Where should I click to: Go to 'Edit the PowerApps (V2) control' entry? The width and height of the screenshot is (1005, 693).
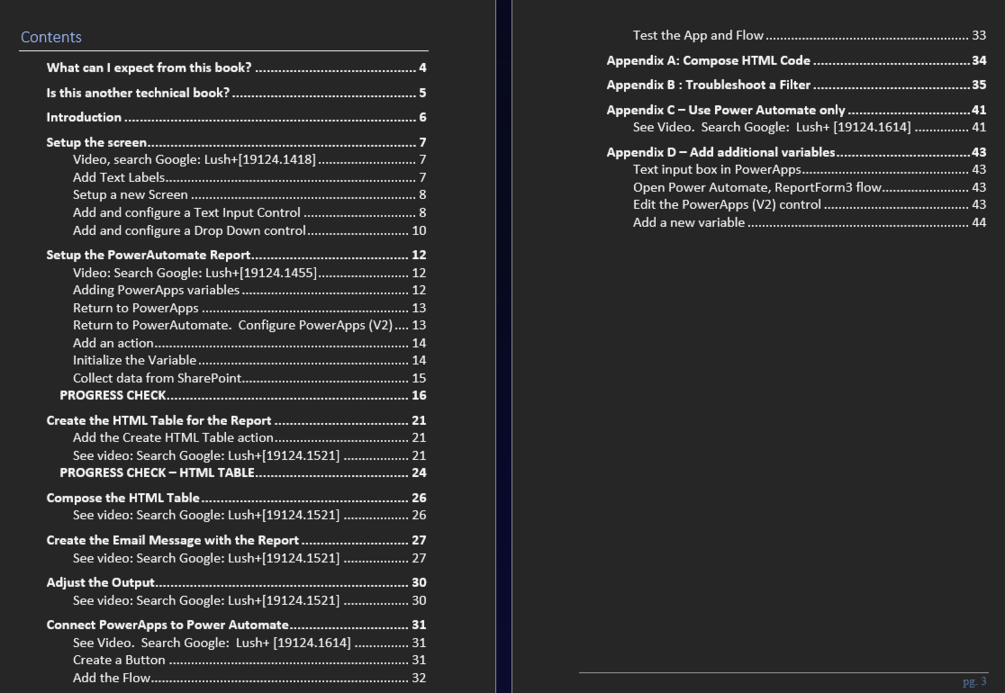click(810, 205)
